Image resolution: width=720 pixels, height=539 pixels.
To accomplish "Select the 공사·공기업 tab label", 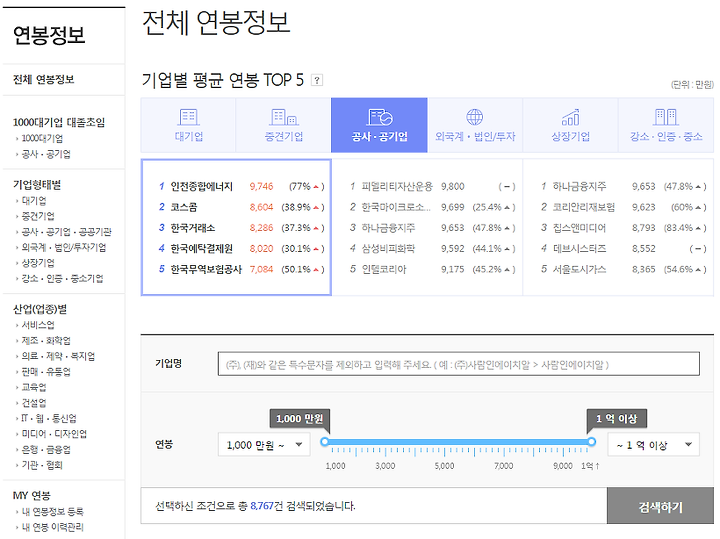I will 379,136.
